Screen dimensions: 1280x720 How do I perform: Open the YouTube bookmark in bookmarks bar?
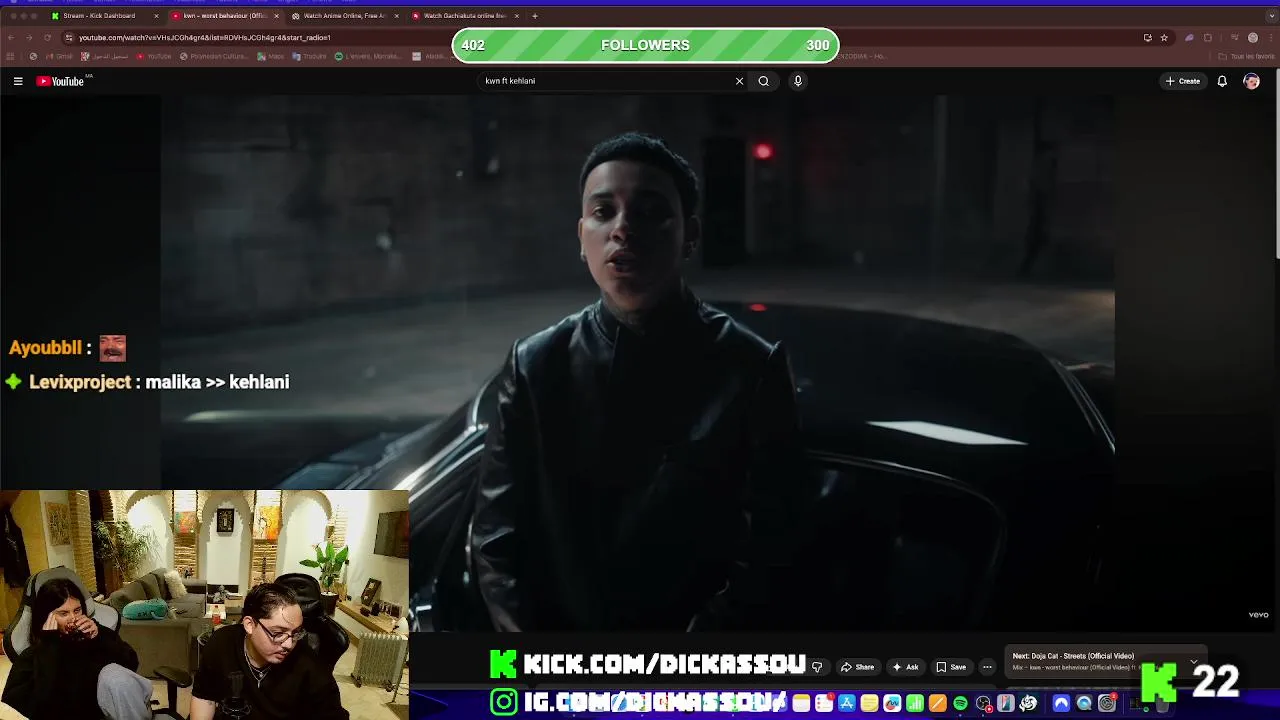pos(154,56)
